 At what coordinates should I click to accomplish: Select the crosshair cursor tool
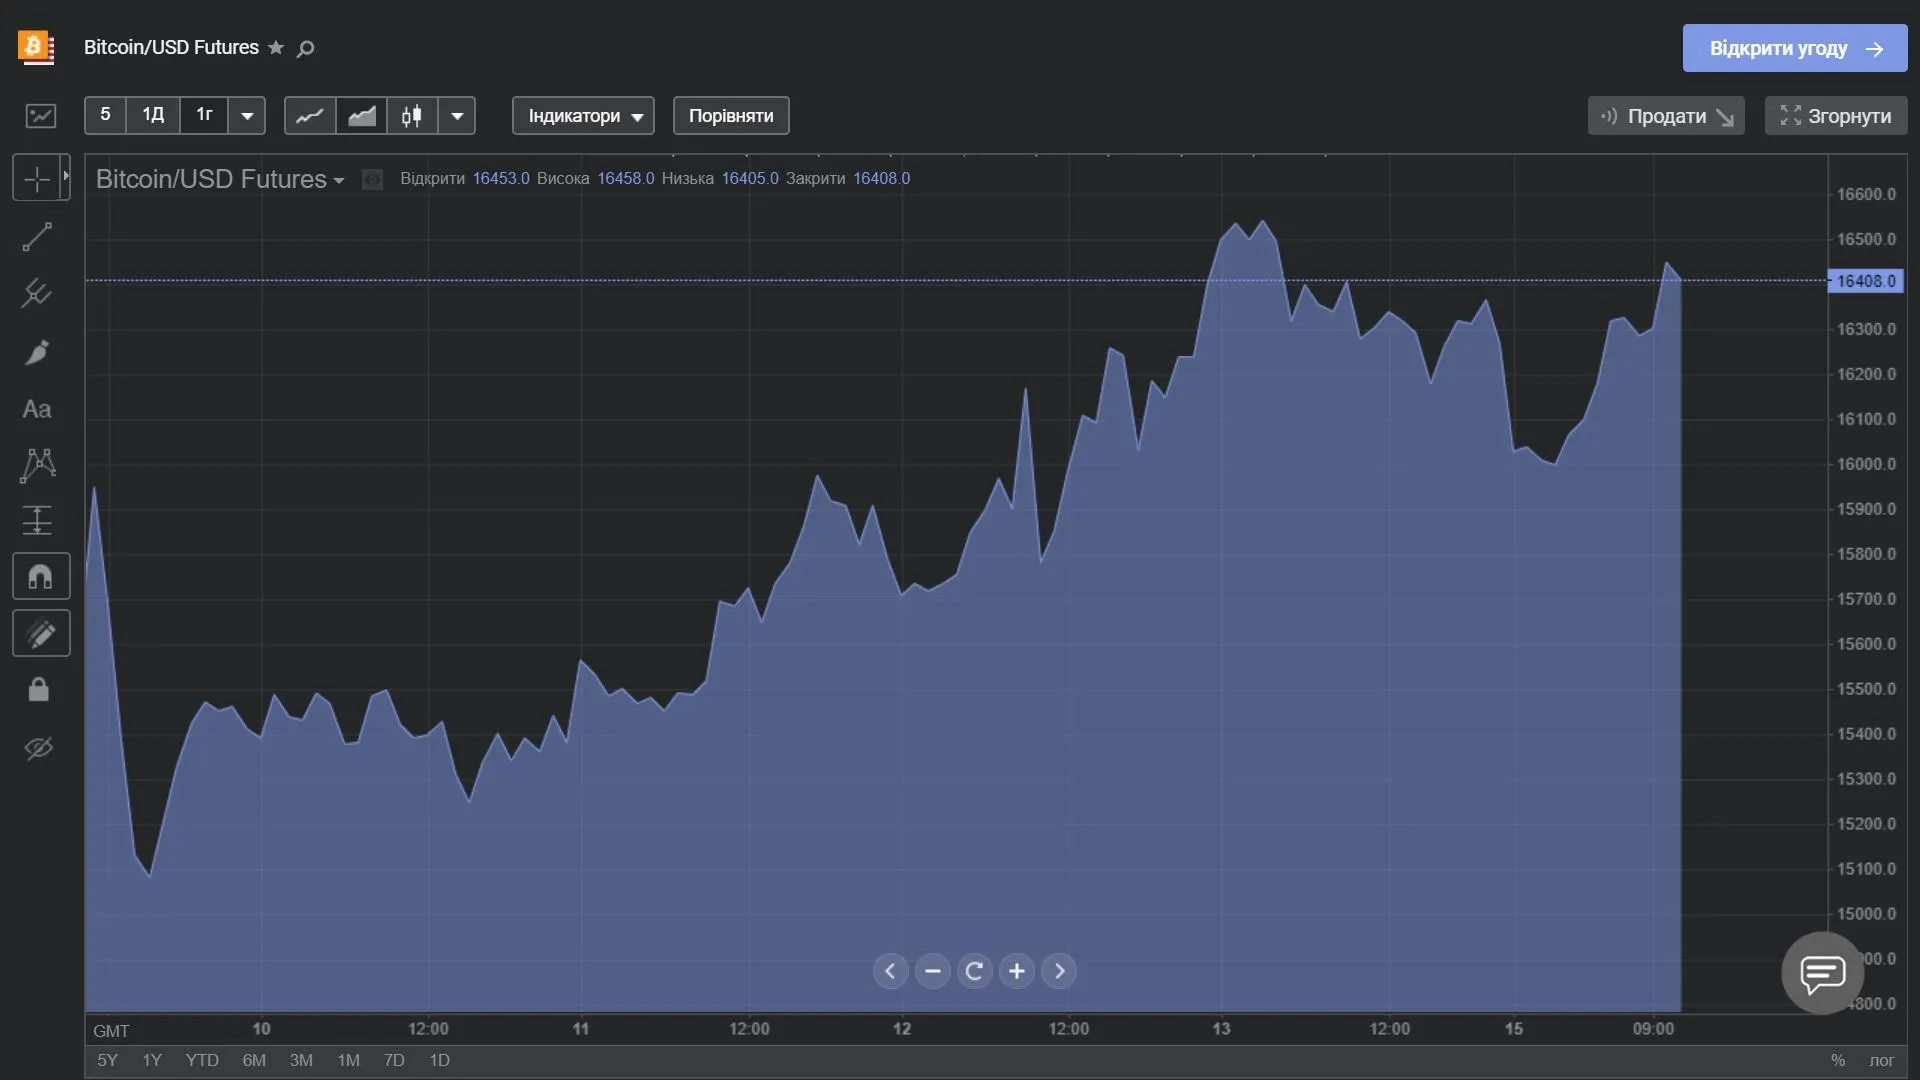point(37,177)
